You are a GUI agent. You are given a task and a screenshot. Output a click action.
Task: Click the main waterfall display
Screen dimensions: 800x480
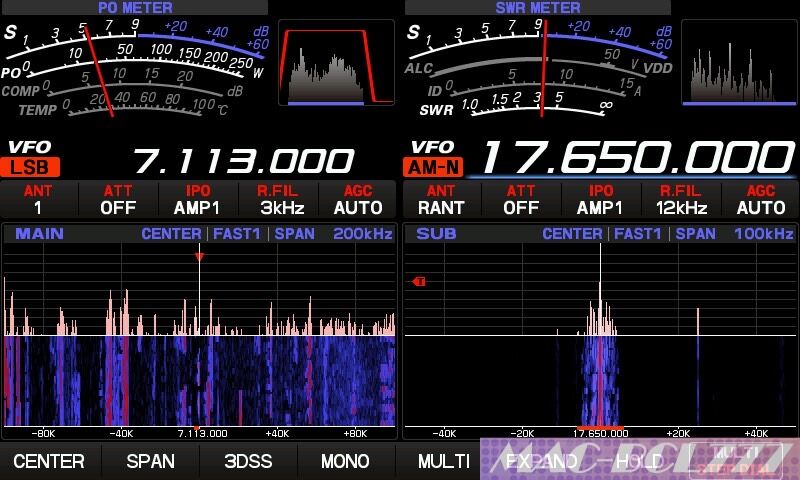[199, 381]
